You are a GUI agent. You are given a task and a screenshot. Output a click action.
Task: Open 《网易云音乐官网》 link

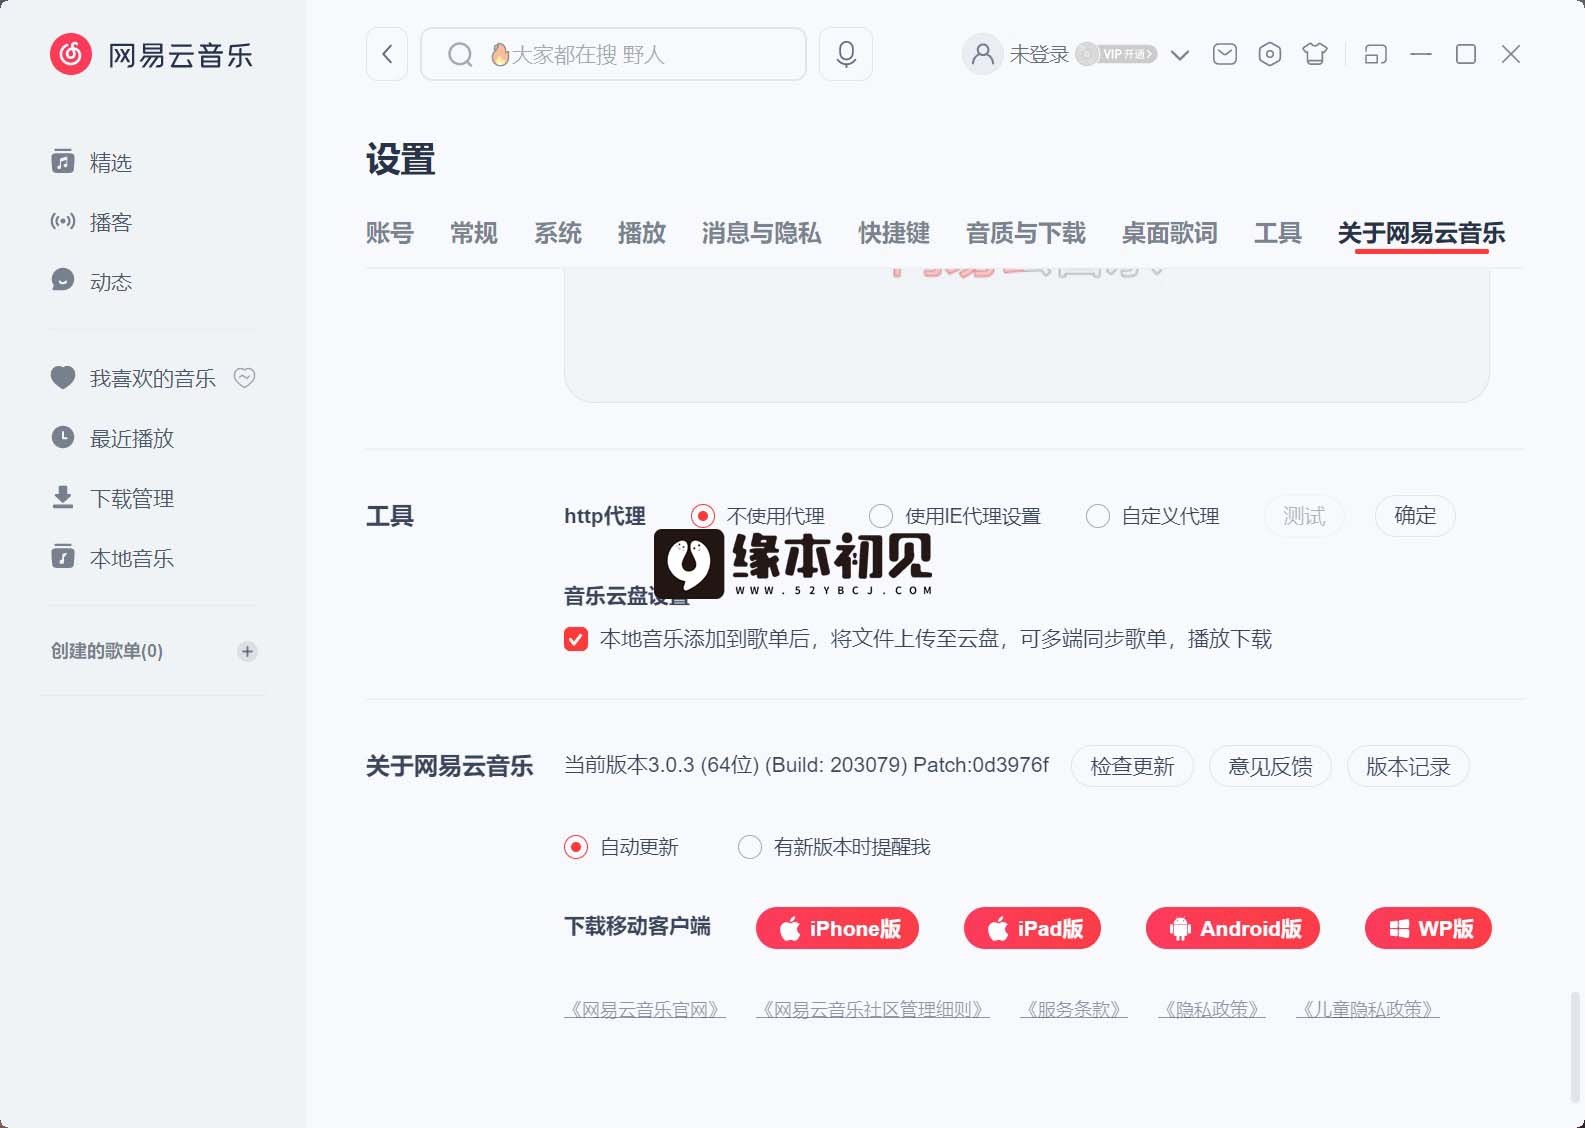[x=645, y=1009]
